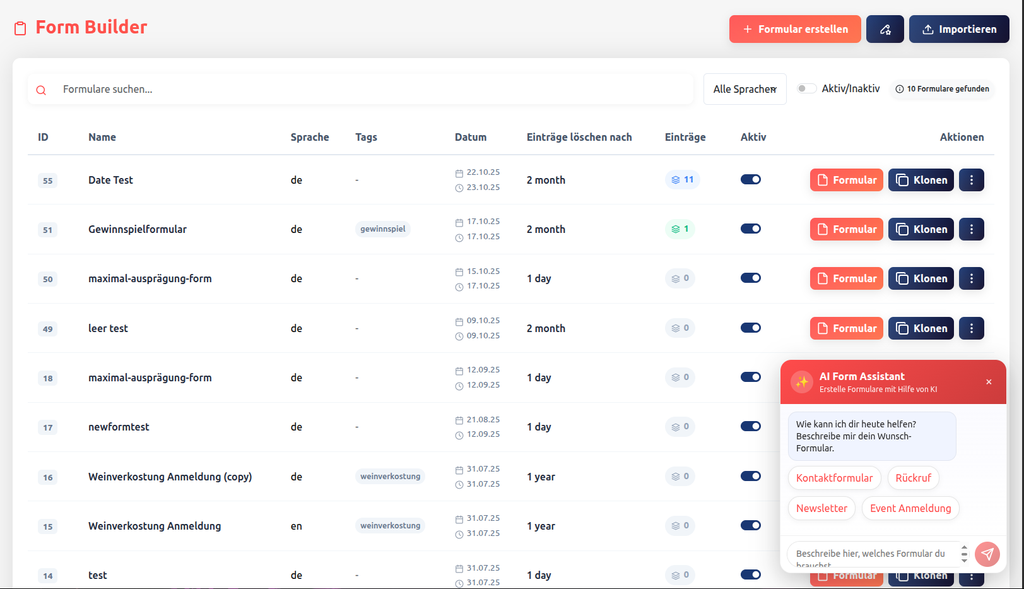Click the form name Weinverkostung Anmeldung (copy)
This screenshot has height=589, width=1024.
coord(170,477)
